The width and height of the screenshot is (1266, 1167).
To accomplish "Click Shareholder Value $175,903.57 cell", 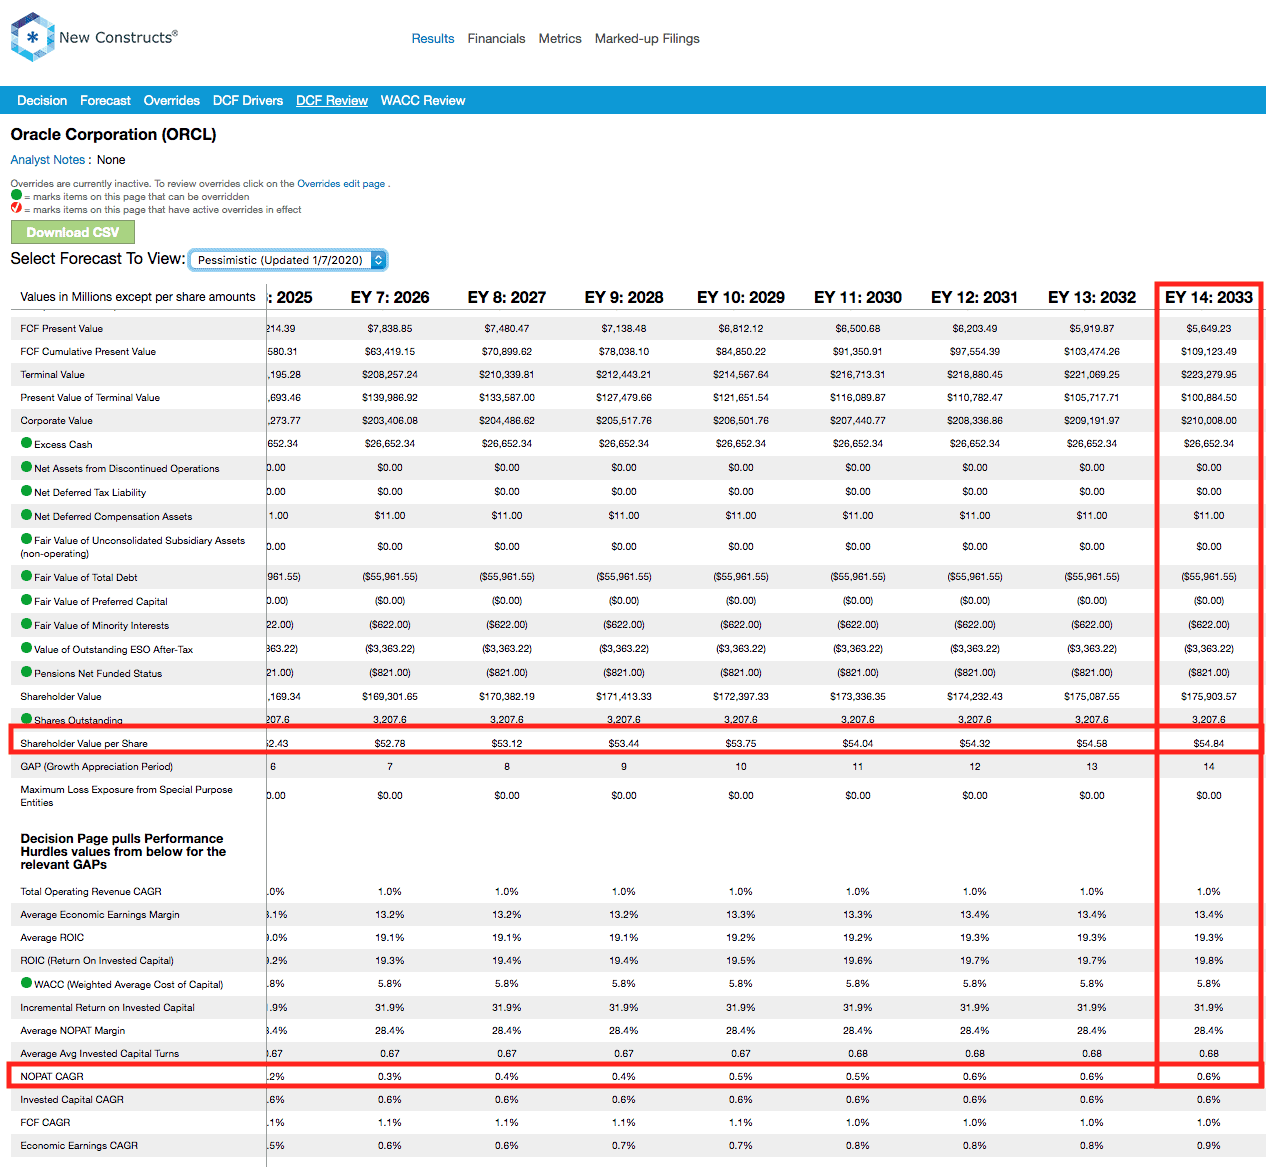I will [x=1208, y=696].
